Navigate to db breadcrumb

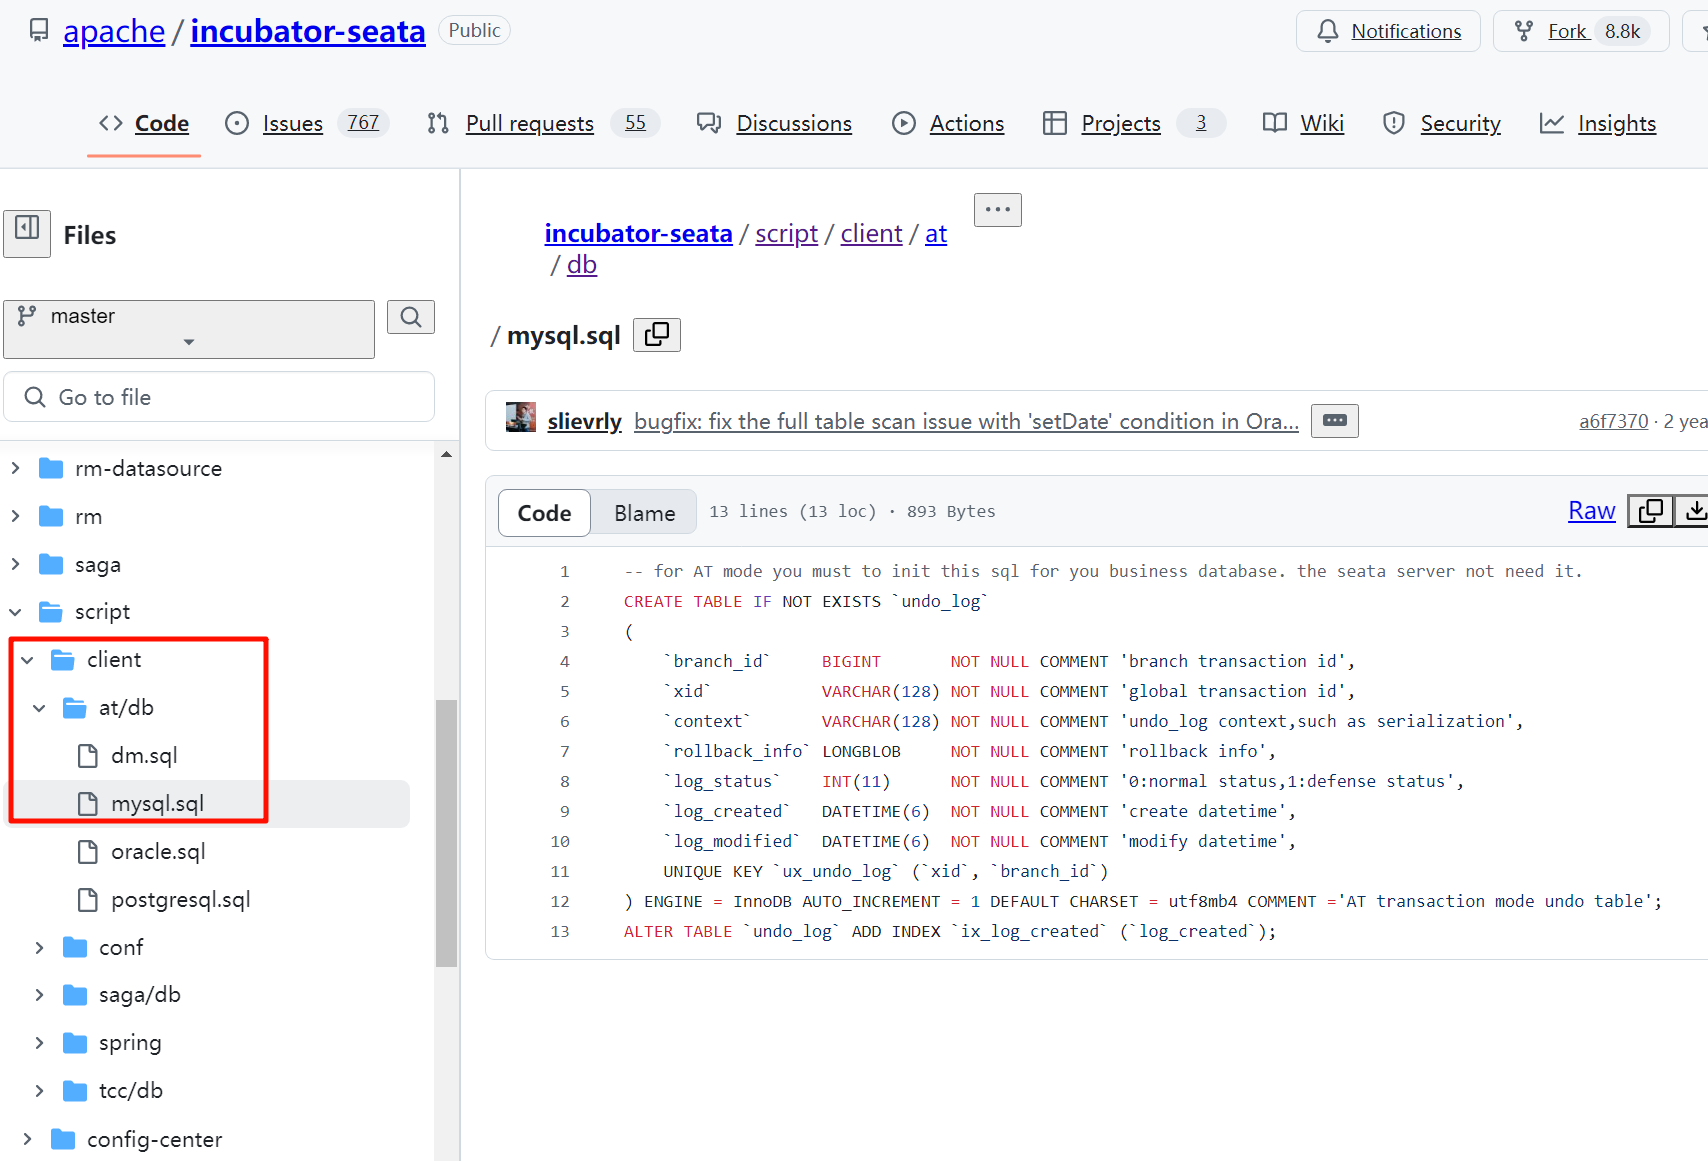click(x=582, y=264)
